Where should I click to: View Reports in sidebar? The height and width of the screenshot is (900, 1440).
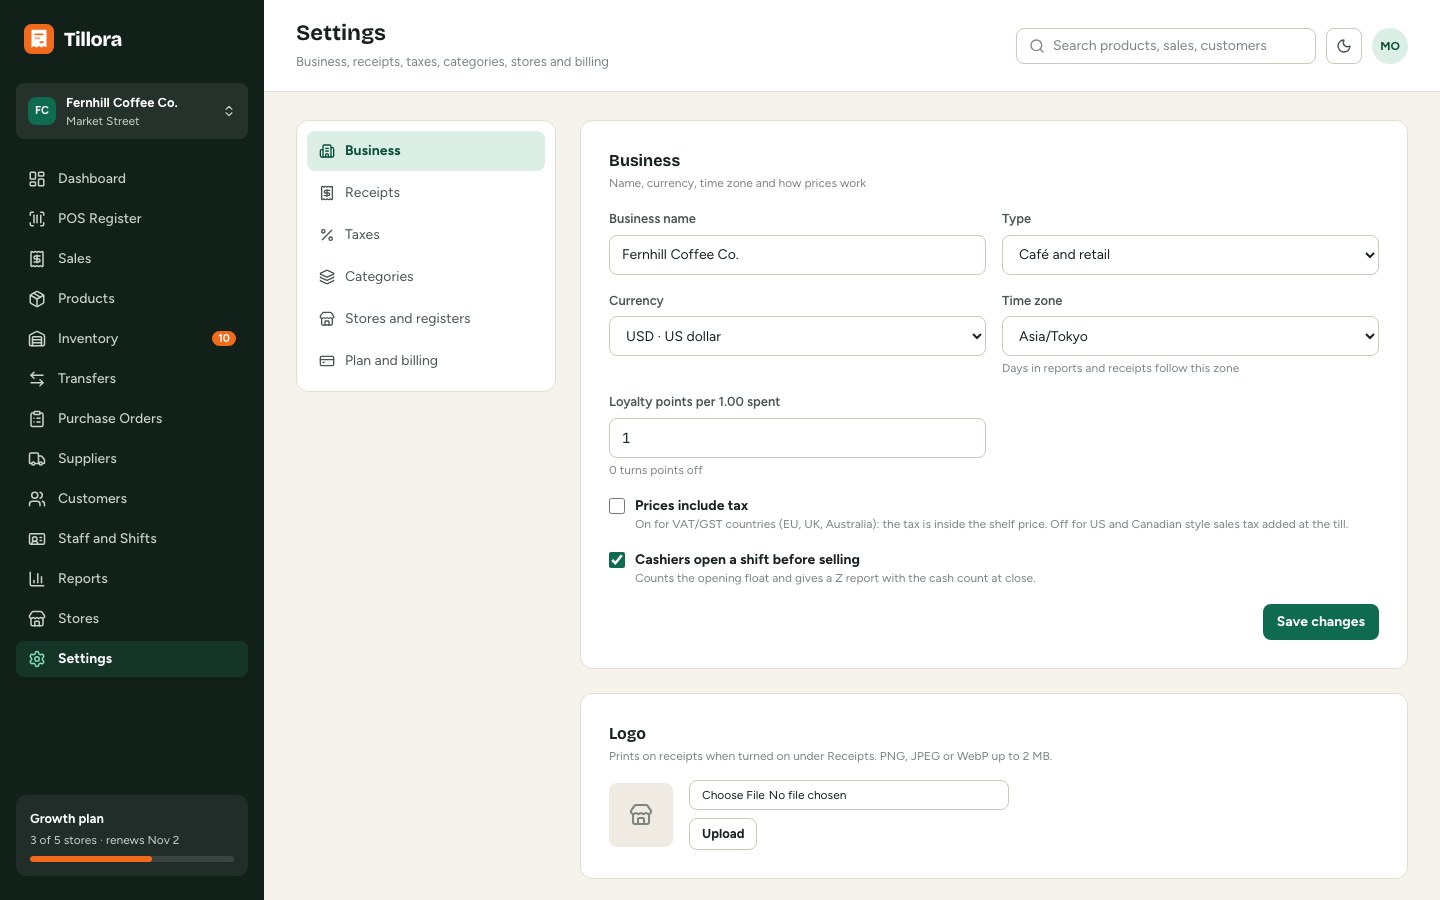[132, 579]
